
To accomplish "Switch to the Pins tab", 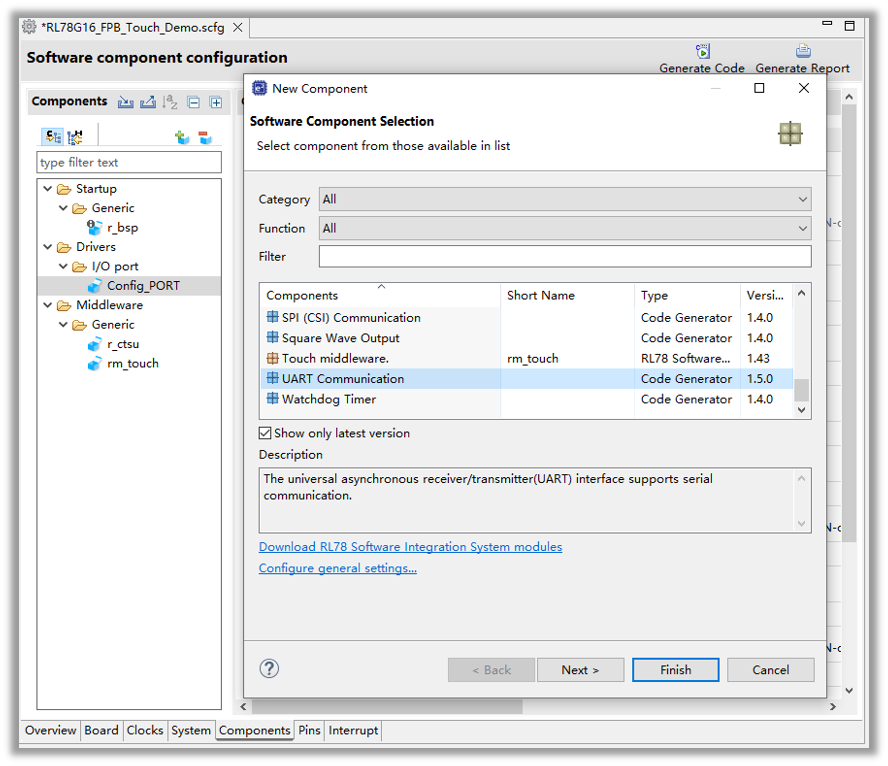I will coord(309,731).
